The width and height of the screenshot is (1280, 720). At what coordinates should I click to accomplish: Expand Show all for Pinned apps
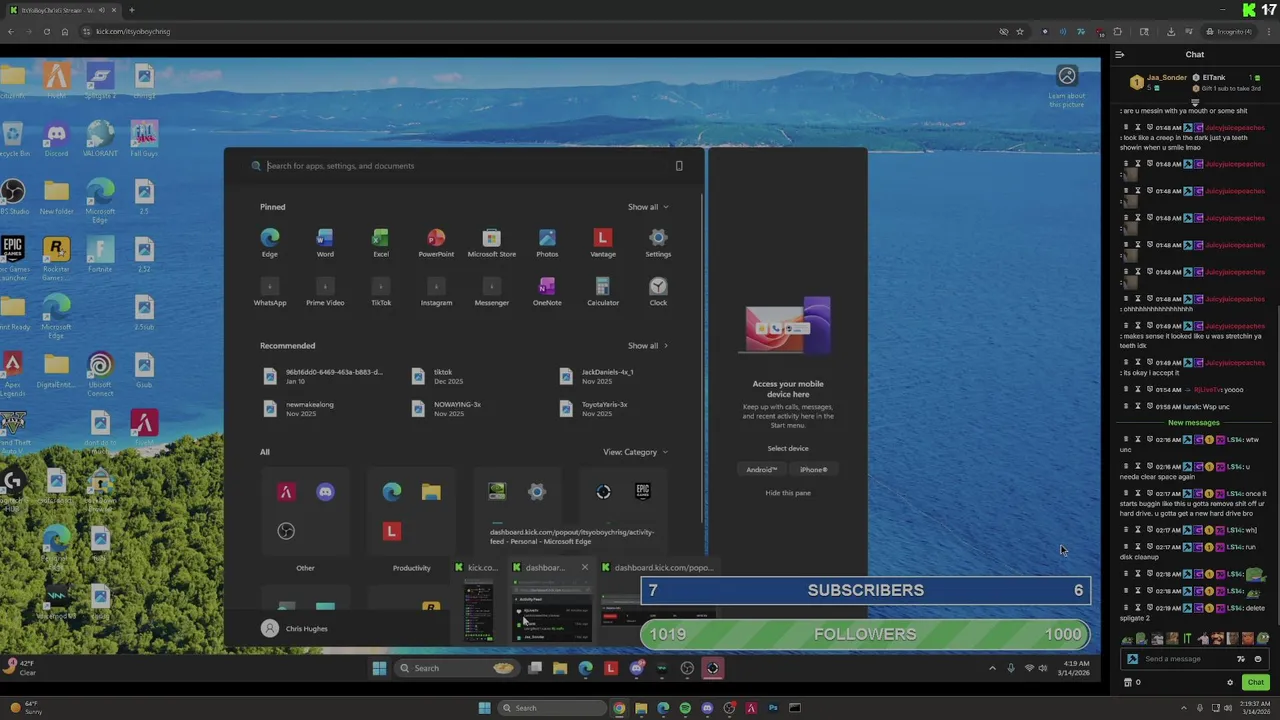coord(648,207)
